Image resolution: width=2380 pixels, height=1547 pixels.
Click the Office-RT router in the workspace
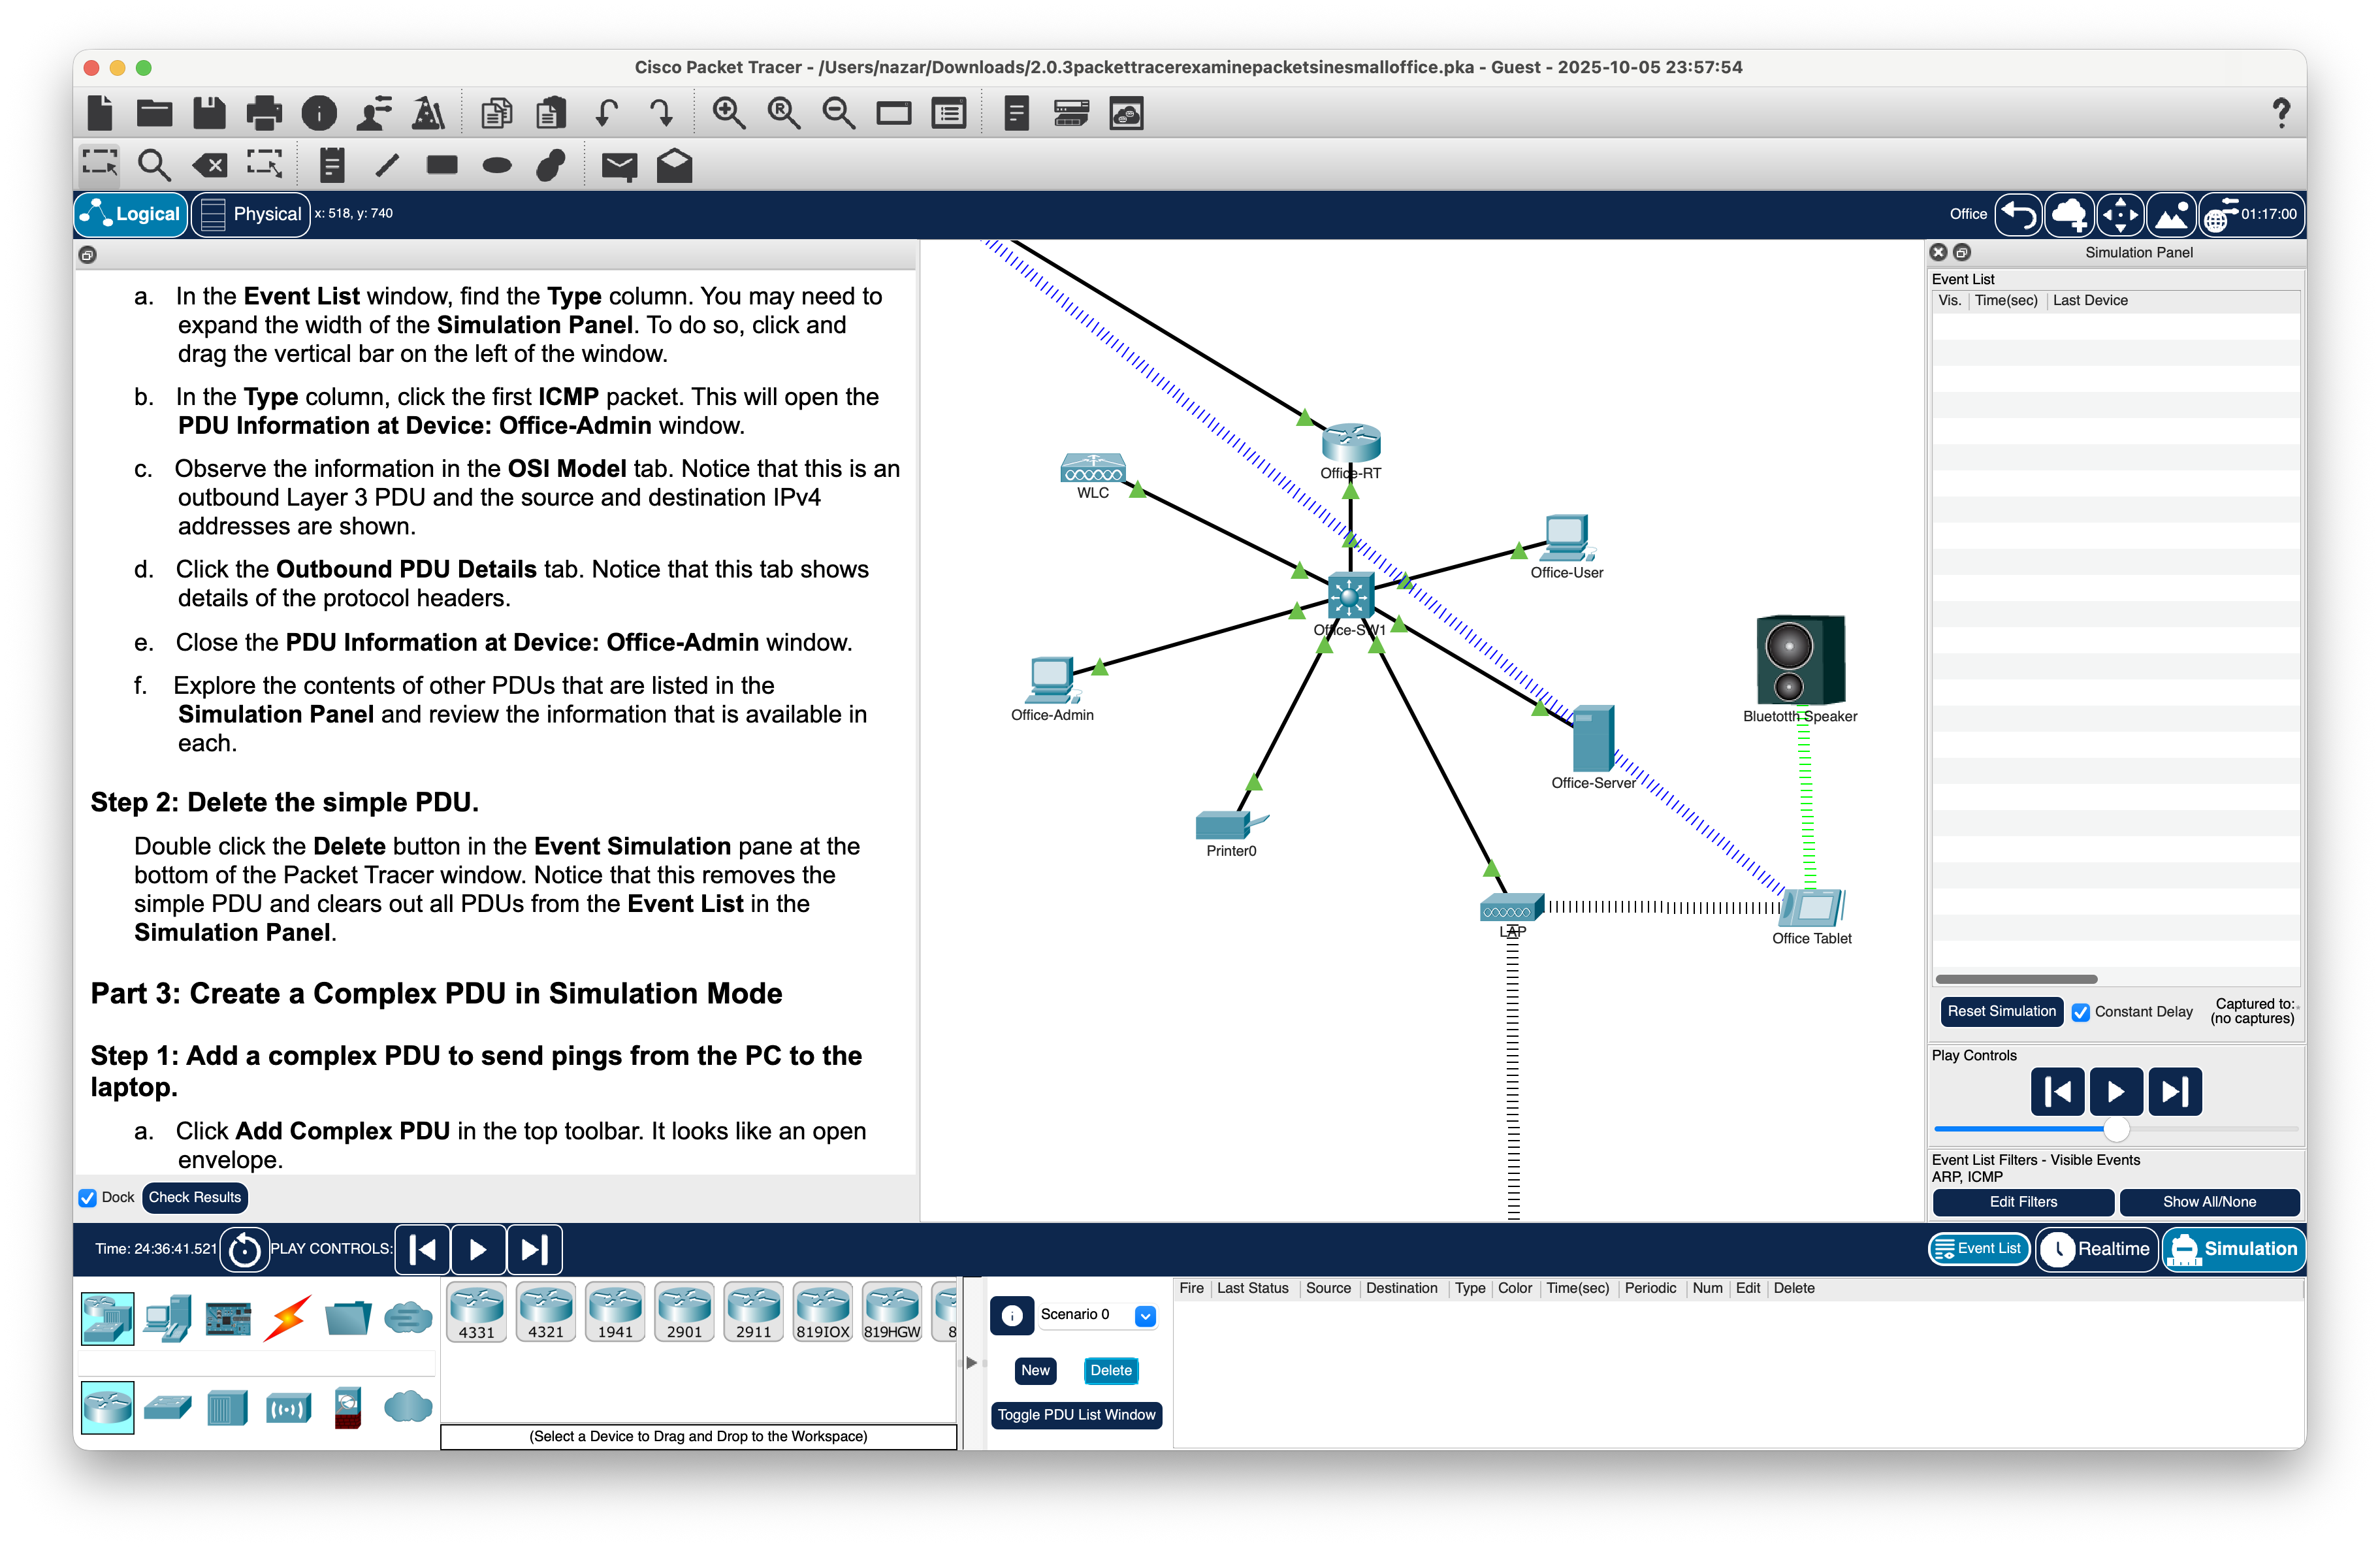1351,442
